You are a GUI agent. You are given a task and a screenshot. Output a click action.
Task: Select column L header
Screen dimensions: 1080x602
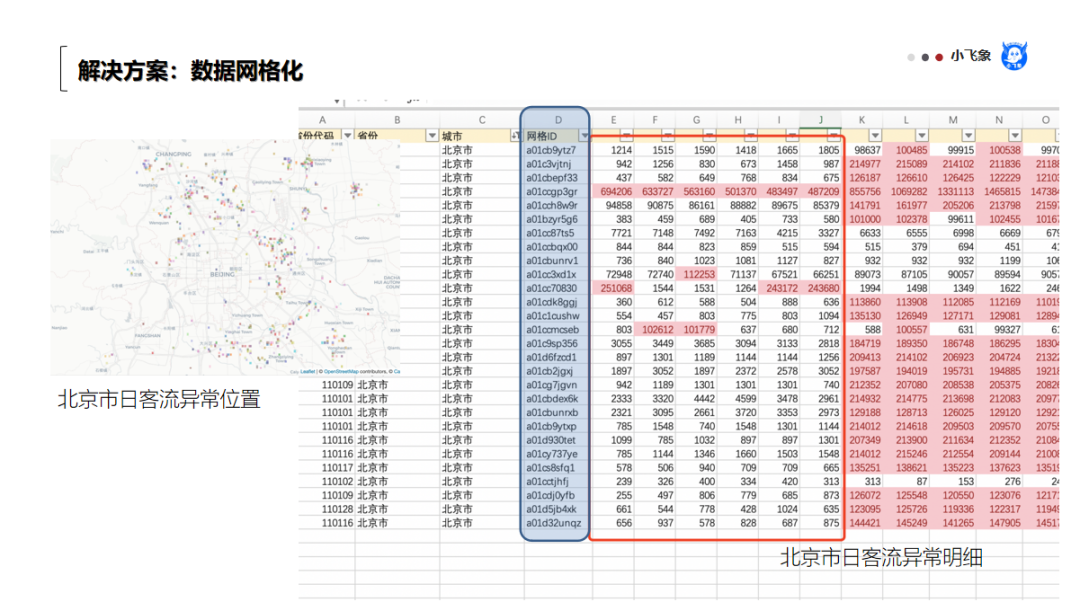(x=906, y=120)
